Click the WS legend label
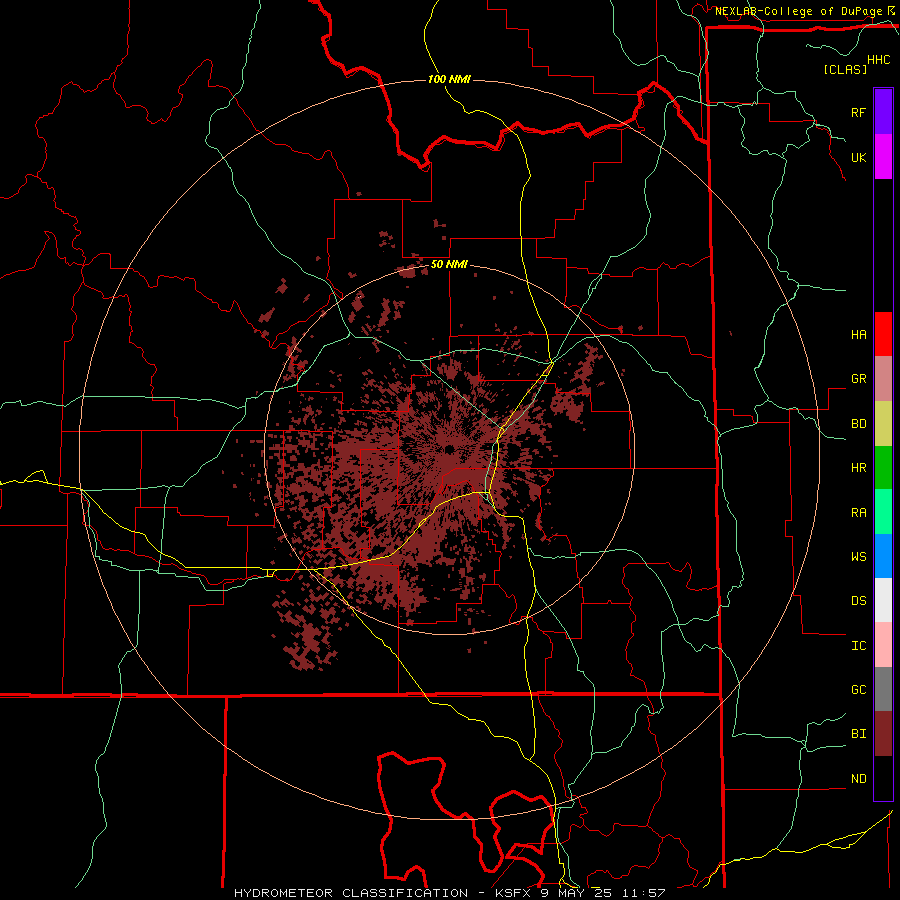This screenshot has height=900, width=900. tap(858, 557)
